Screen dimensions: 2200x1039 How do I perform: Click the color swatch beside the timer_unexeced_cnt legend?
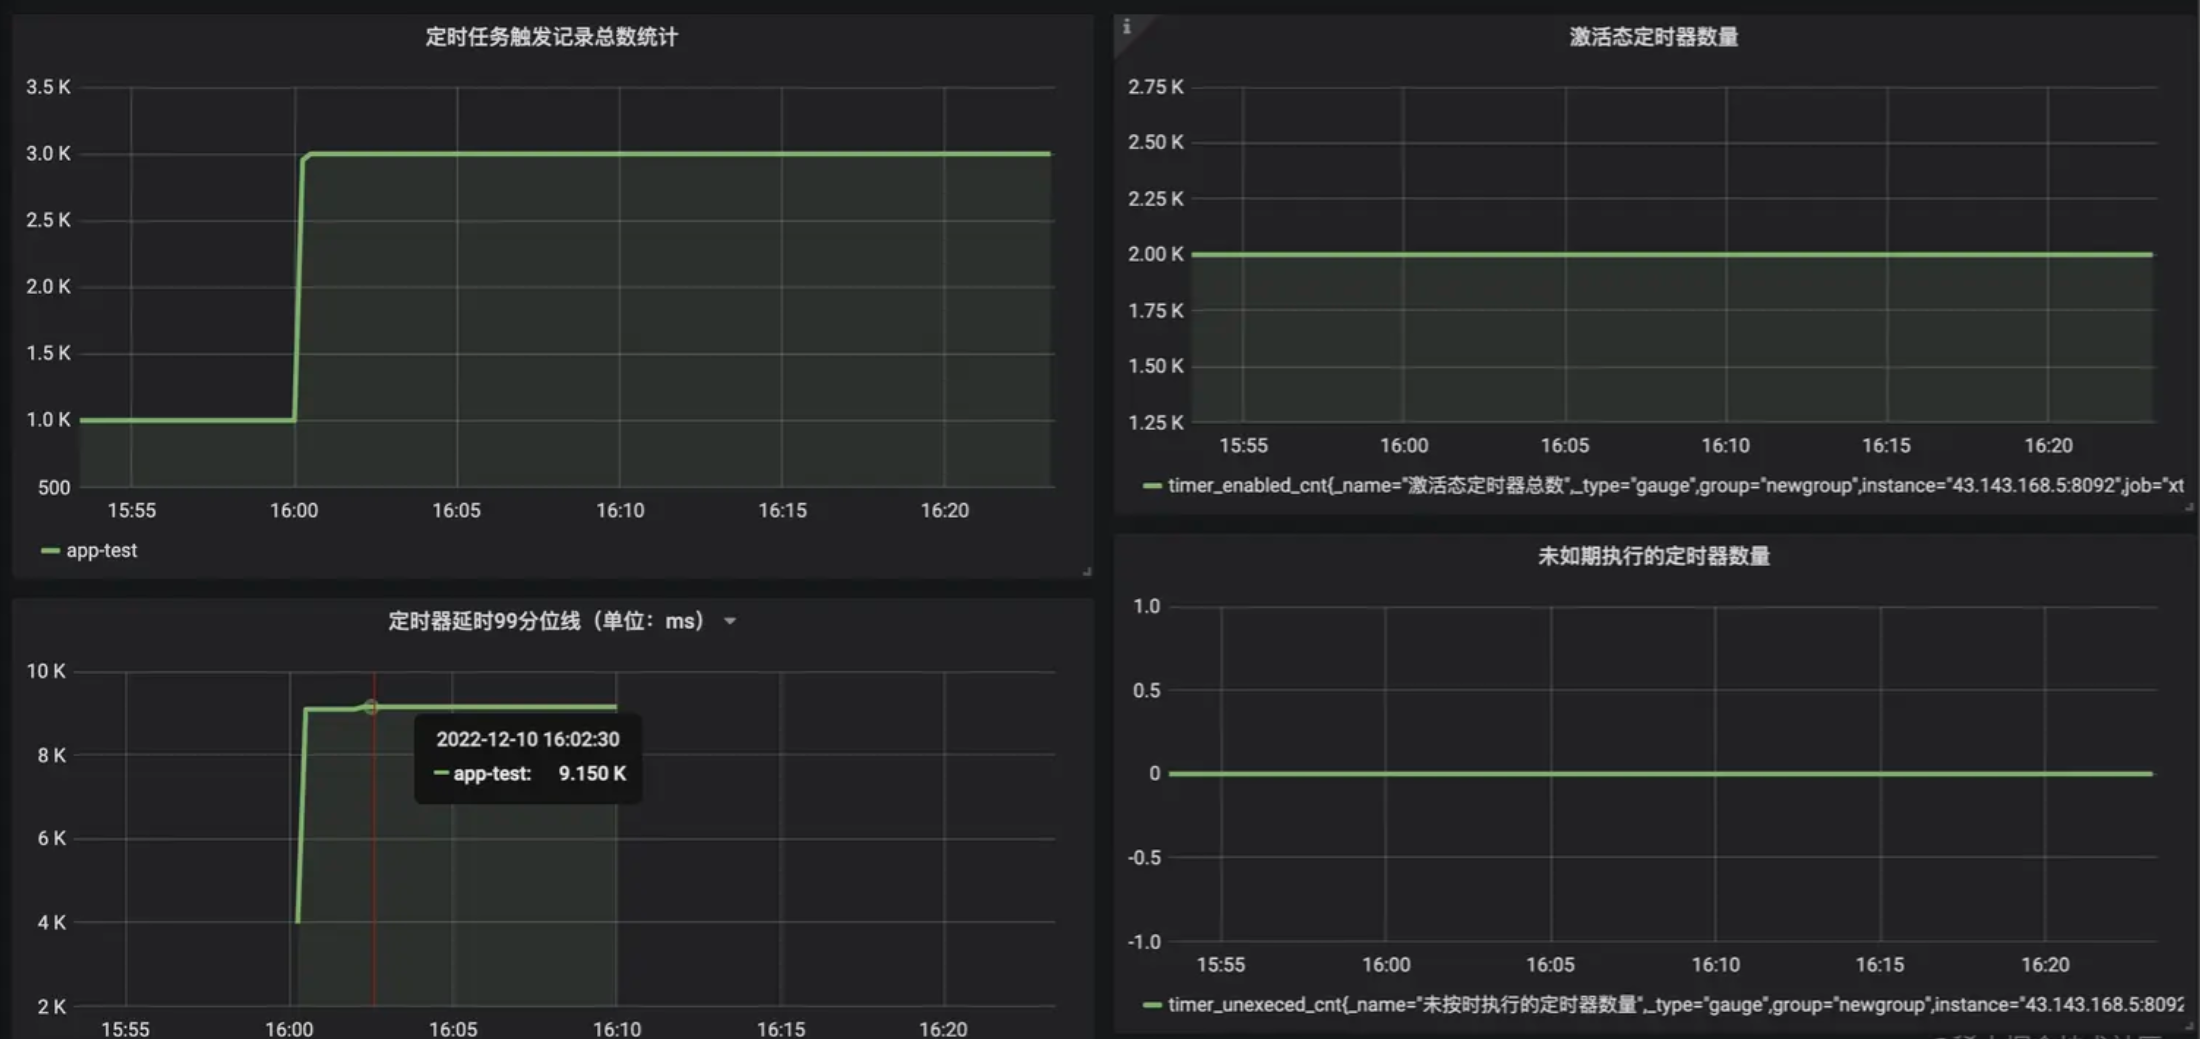pos(1152,1005)
